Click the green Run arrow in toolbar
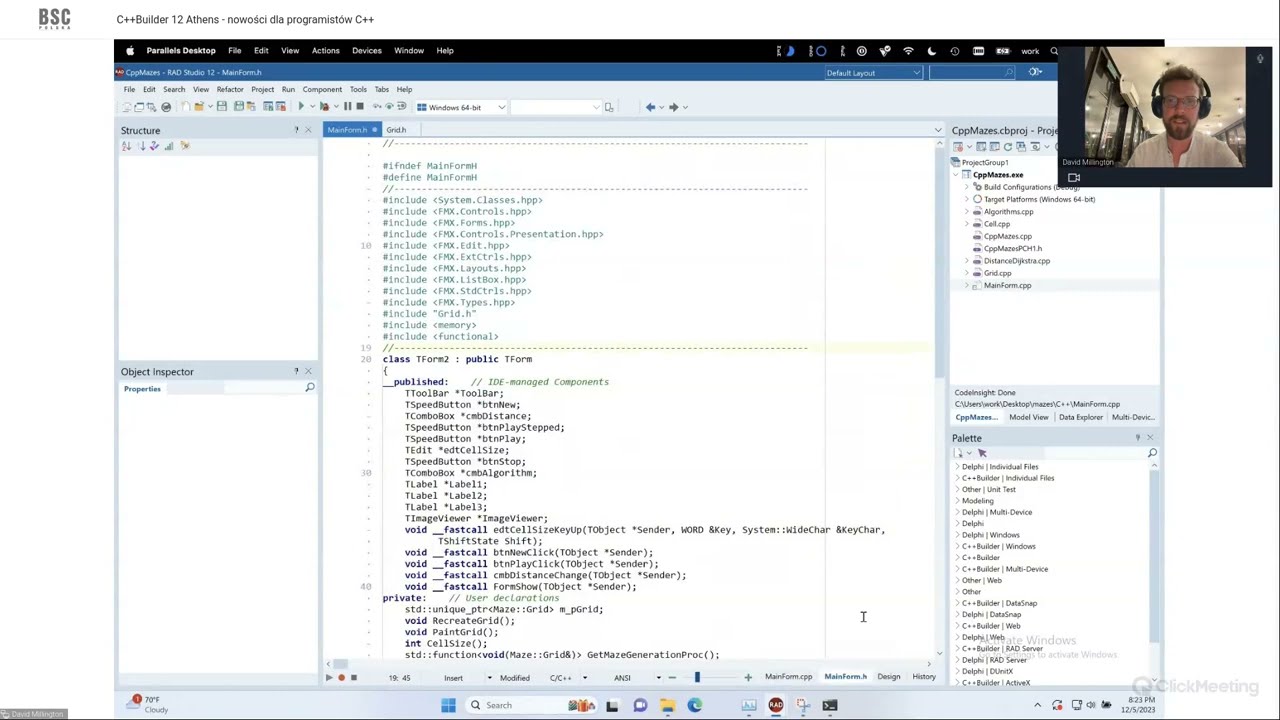Viewport: 1280px width, 720px height. click(301, 107)
